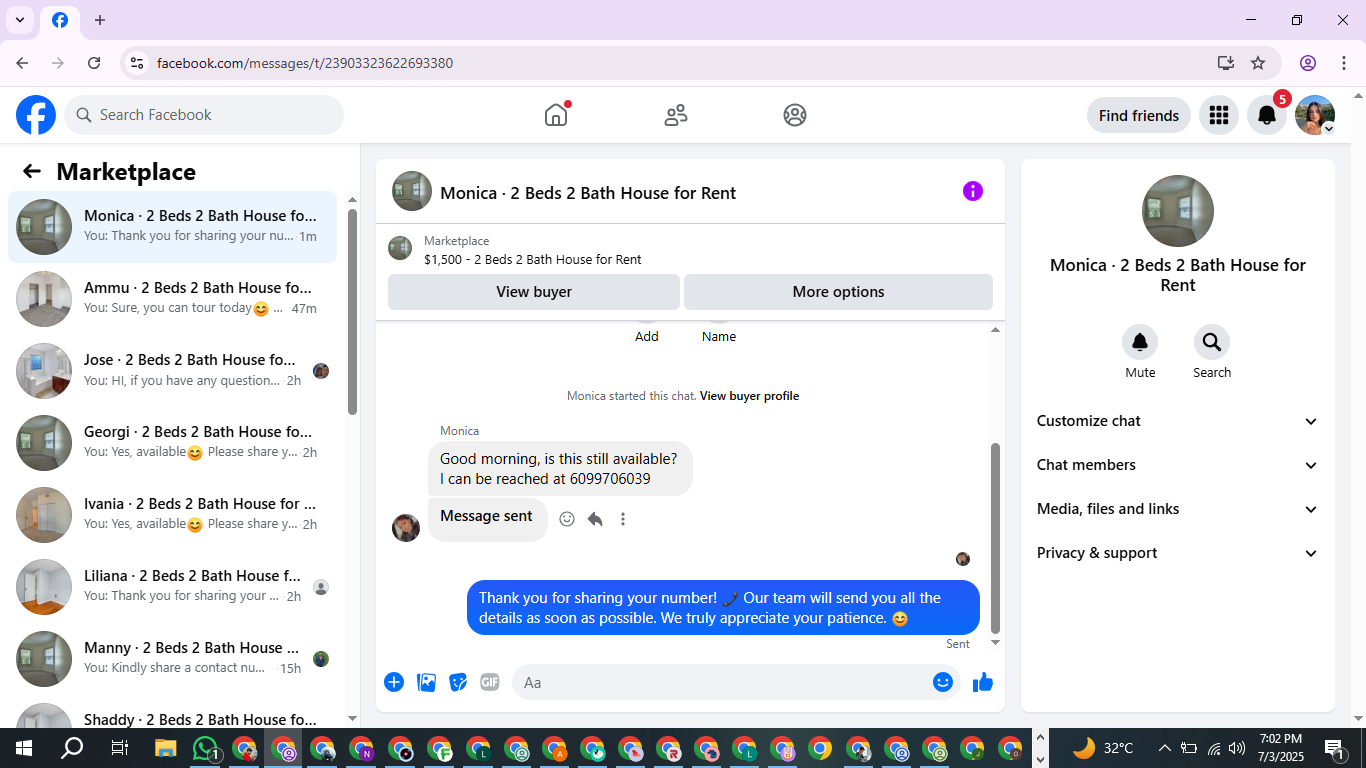Bookmark this page star icon
The height and width of the screenshot is (768, 1366).
point(1258,63)
